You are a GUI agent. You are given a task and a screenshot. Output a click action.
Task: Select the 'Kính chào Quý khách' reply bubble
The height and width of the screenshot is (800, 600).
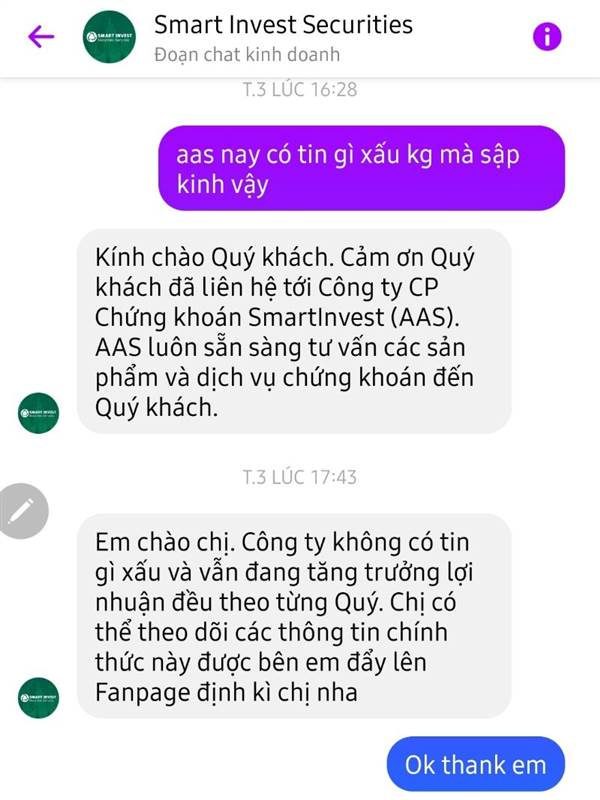pos(294,331)
